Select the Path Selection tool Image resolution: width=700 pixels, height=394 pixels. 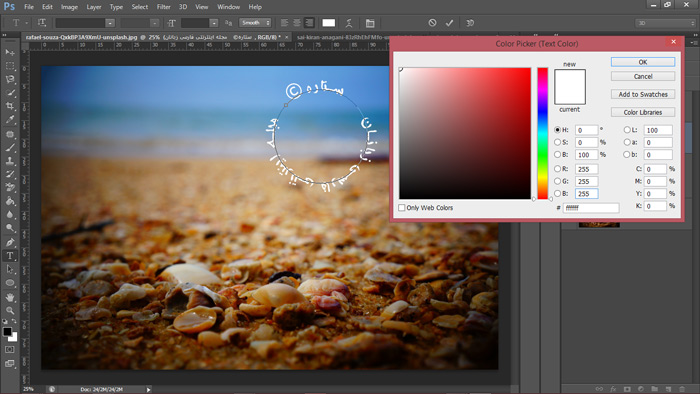10,269
